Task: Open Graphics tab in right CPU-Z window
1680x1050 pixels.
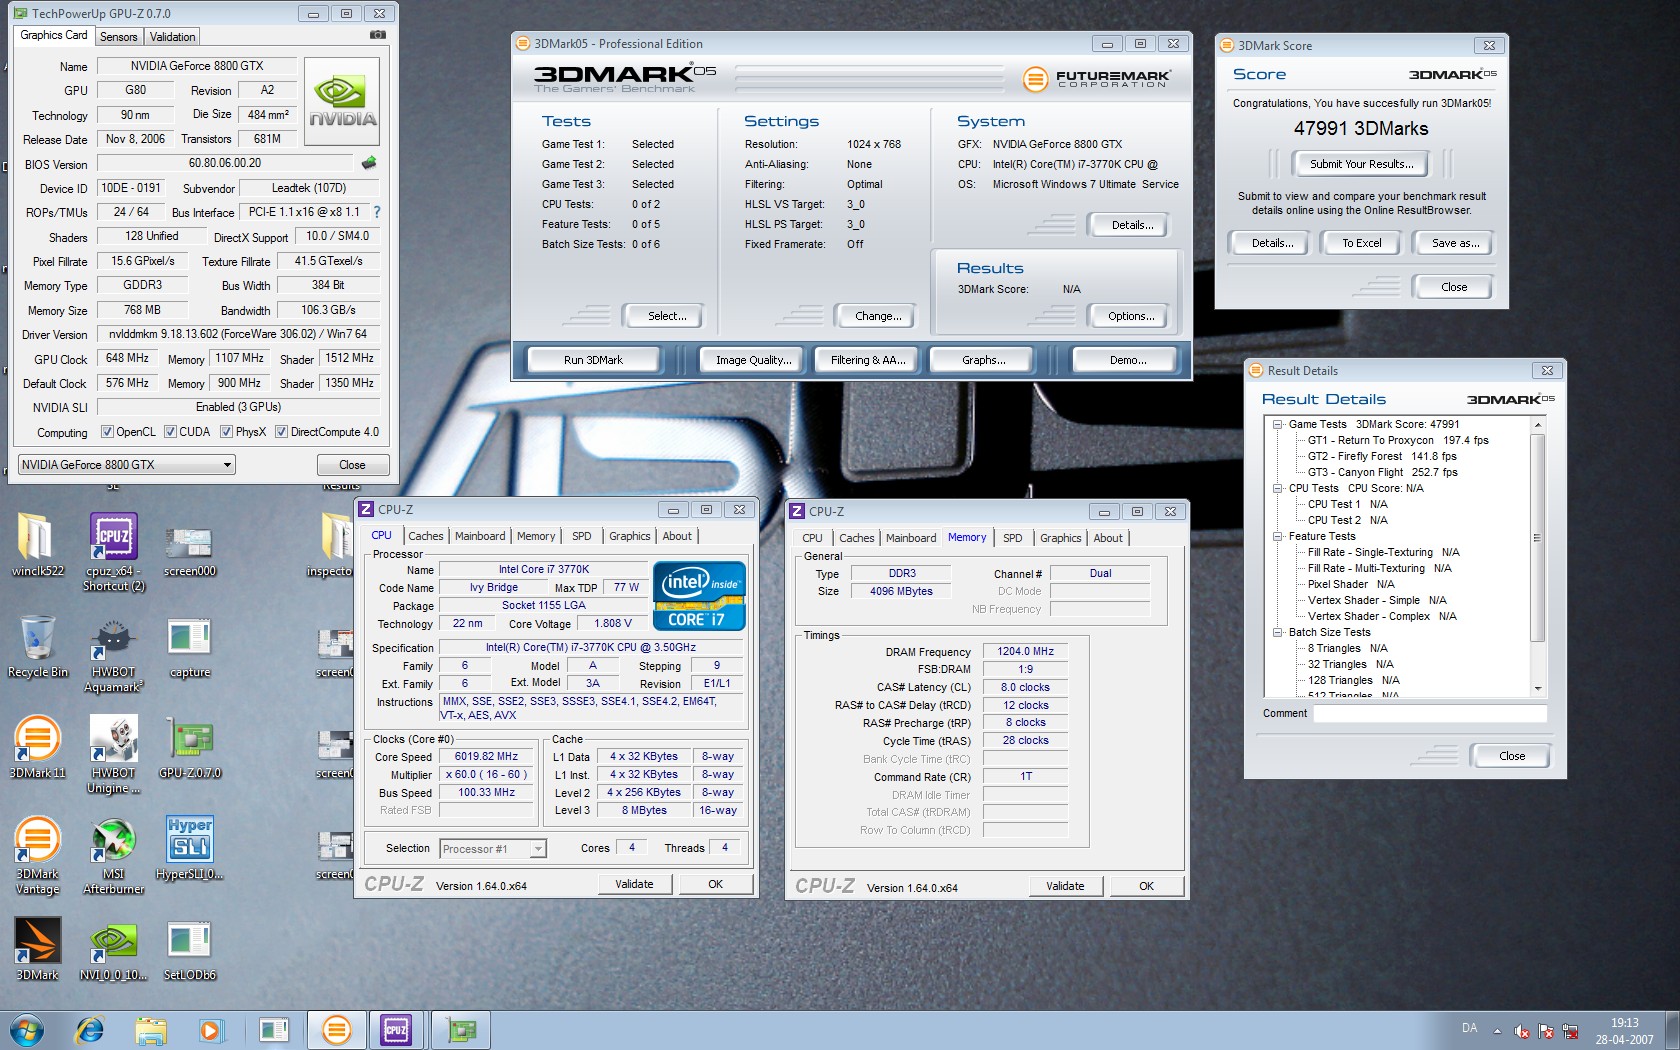Action: pos(1060,538)
